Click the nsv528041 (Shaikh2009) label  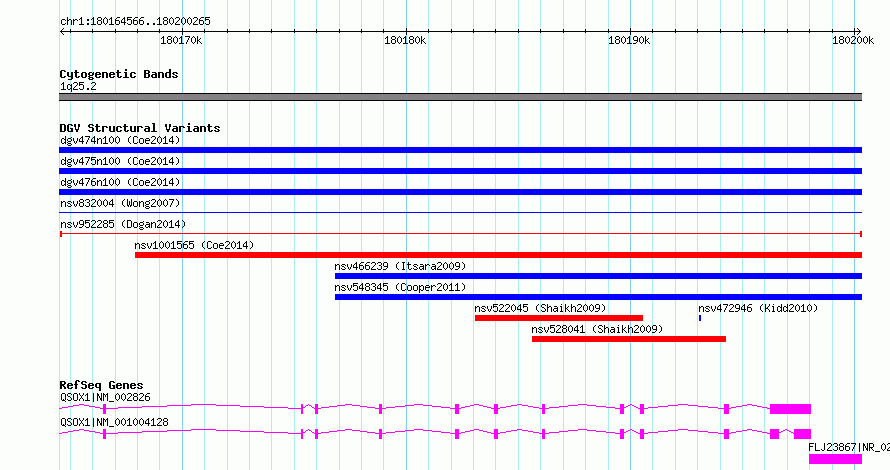[x=597, y=329]
